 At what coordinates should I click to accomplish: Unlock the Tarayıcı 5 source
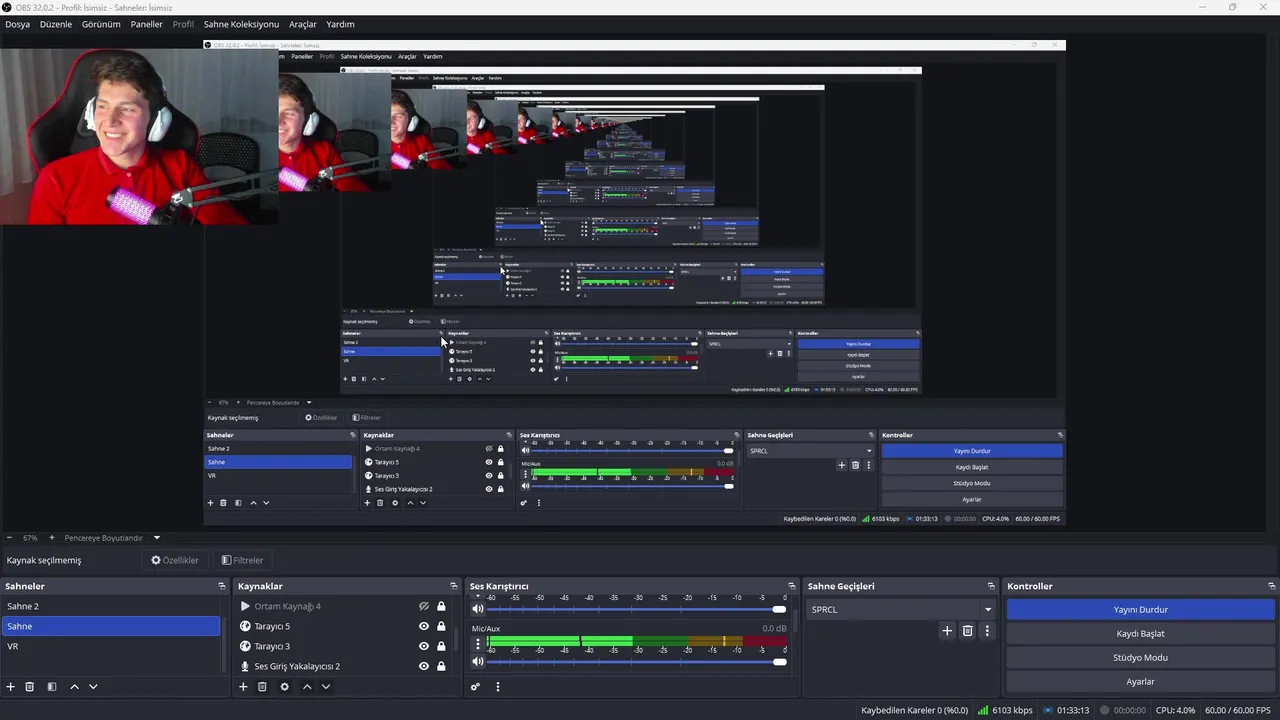(x=441, y=626)
